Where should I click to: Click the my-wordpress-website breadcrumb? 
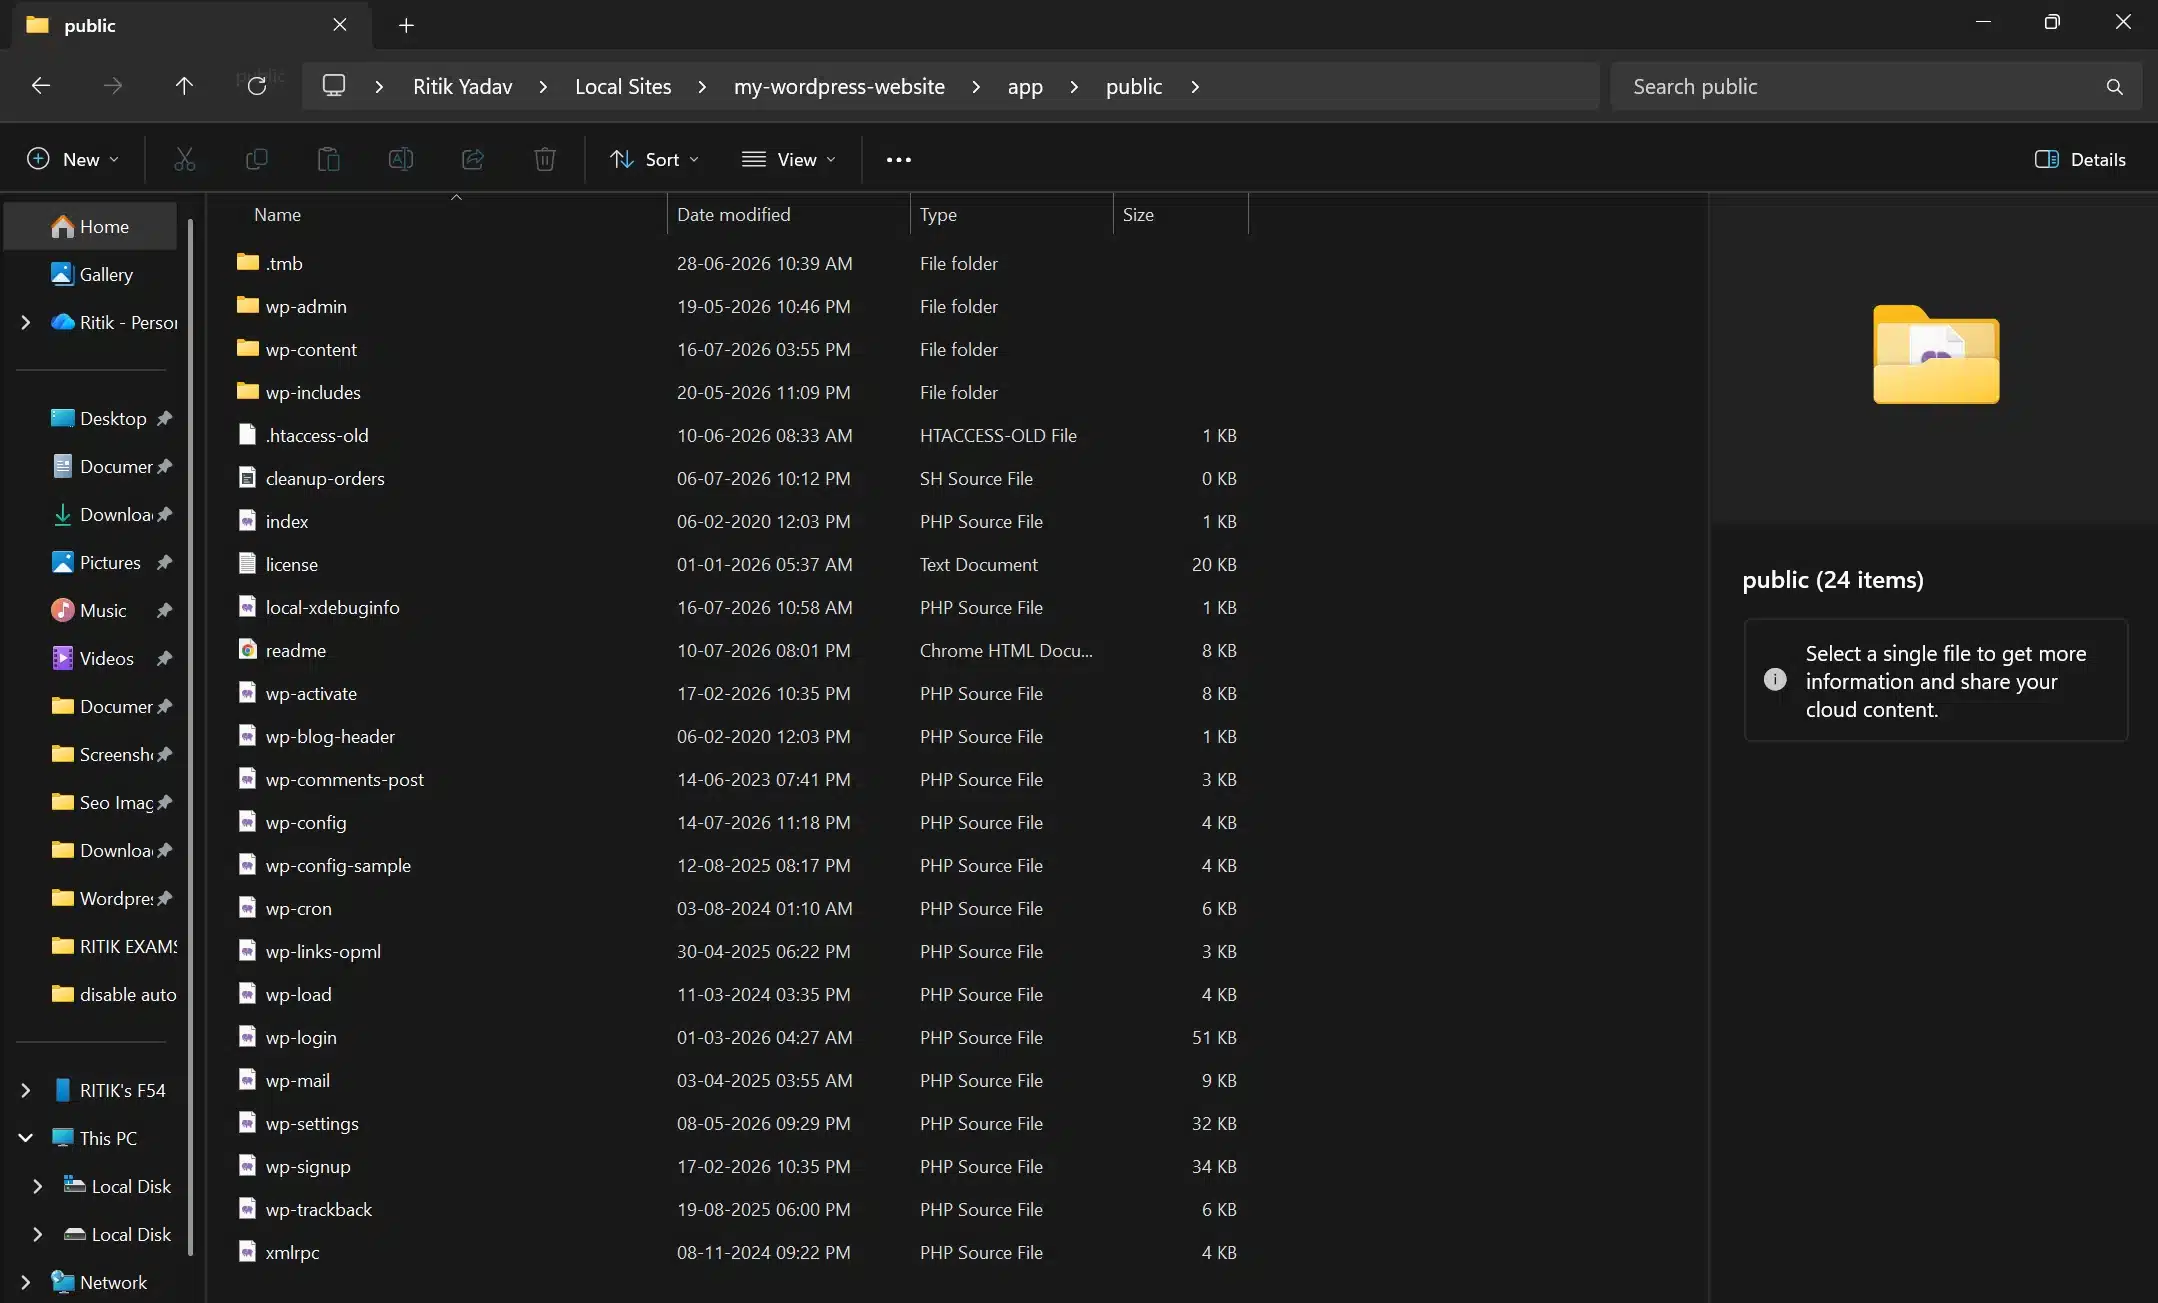[839, 87]
